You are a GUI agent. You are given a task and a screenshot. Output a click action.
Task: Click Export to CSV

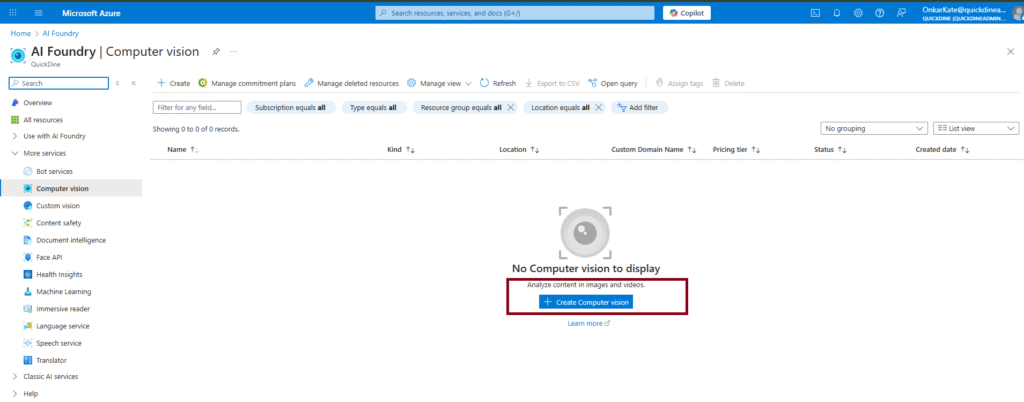click(552, 84)
